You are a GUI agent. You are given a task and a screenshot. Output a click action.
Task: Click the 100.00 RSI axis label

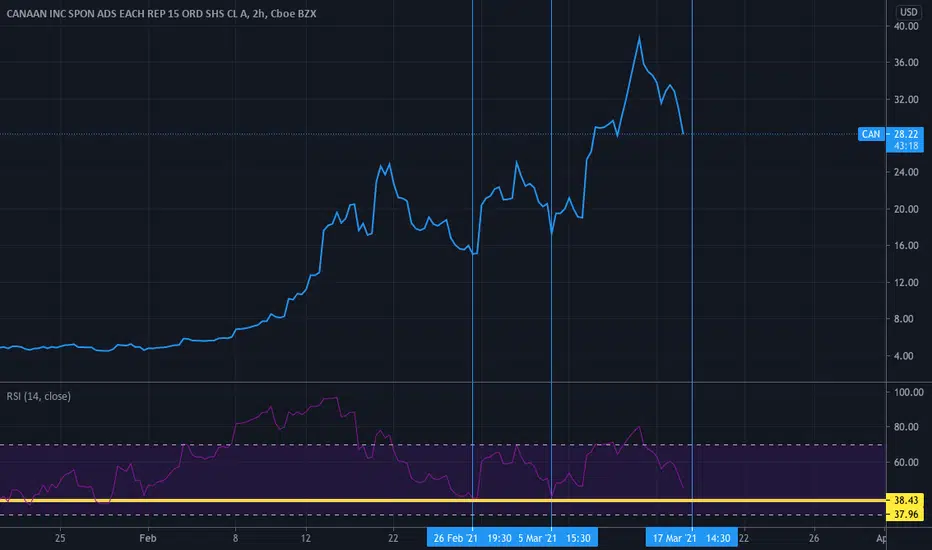[908, 392]
